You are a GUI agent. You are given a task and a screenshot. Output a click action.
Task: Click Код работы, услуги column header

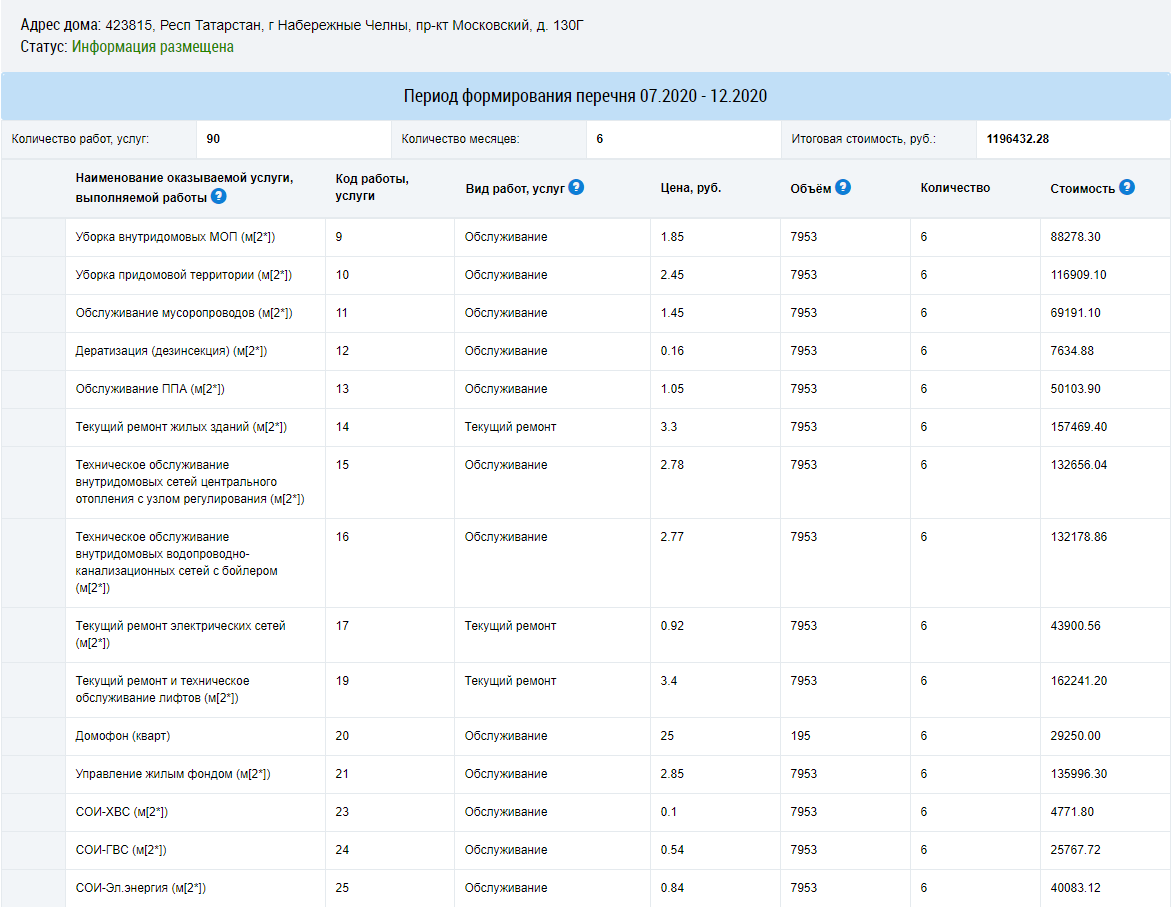tap(372, 188)
